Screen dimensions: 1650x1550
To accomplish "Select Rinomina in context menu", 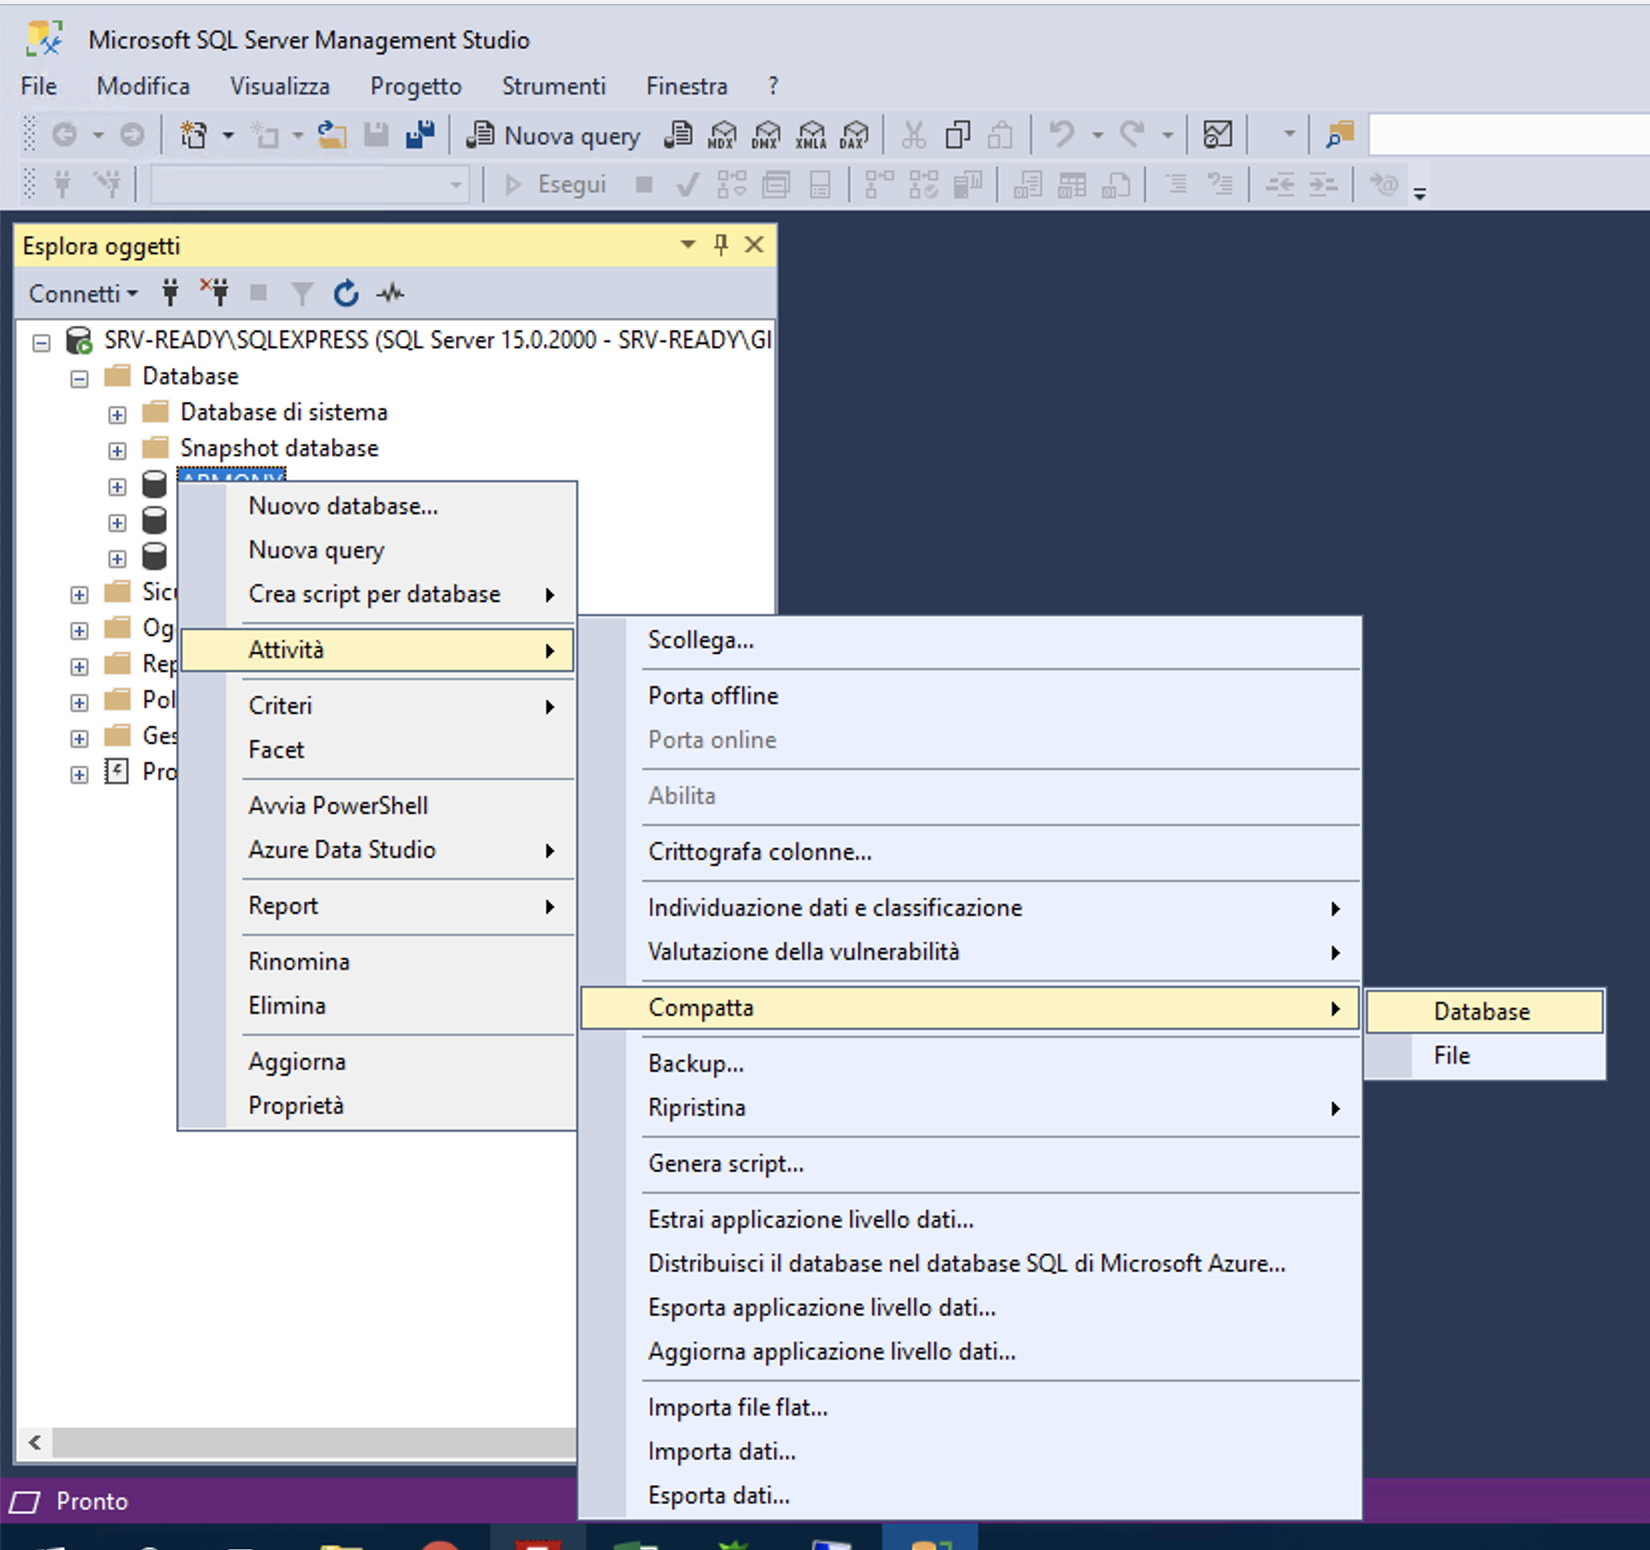I will tap(377, 962).
